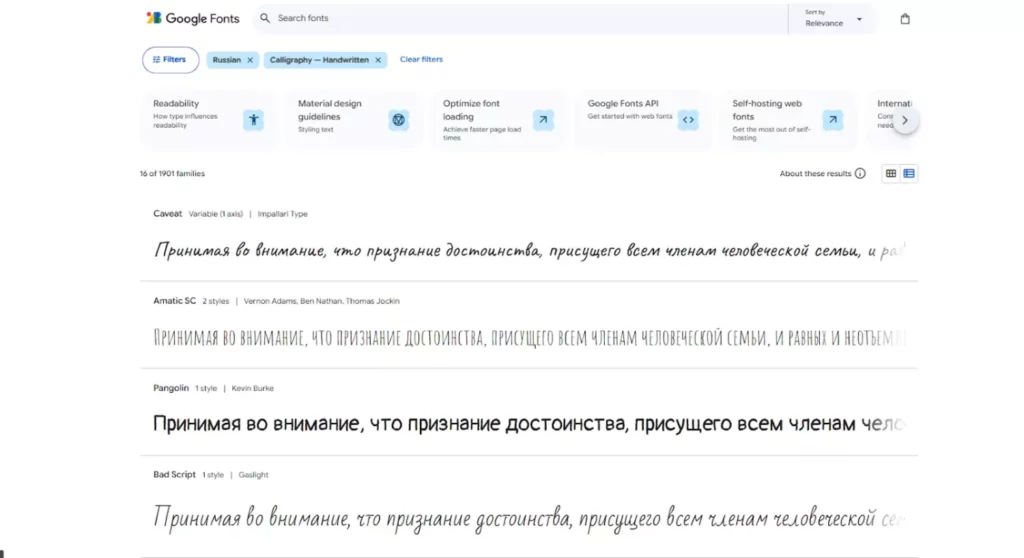Viewport: 1024px width, 558px height.
Task: Click the search magnifier icon
Action: tap(264, 18)
